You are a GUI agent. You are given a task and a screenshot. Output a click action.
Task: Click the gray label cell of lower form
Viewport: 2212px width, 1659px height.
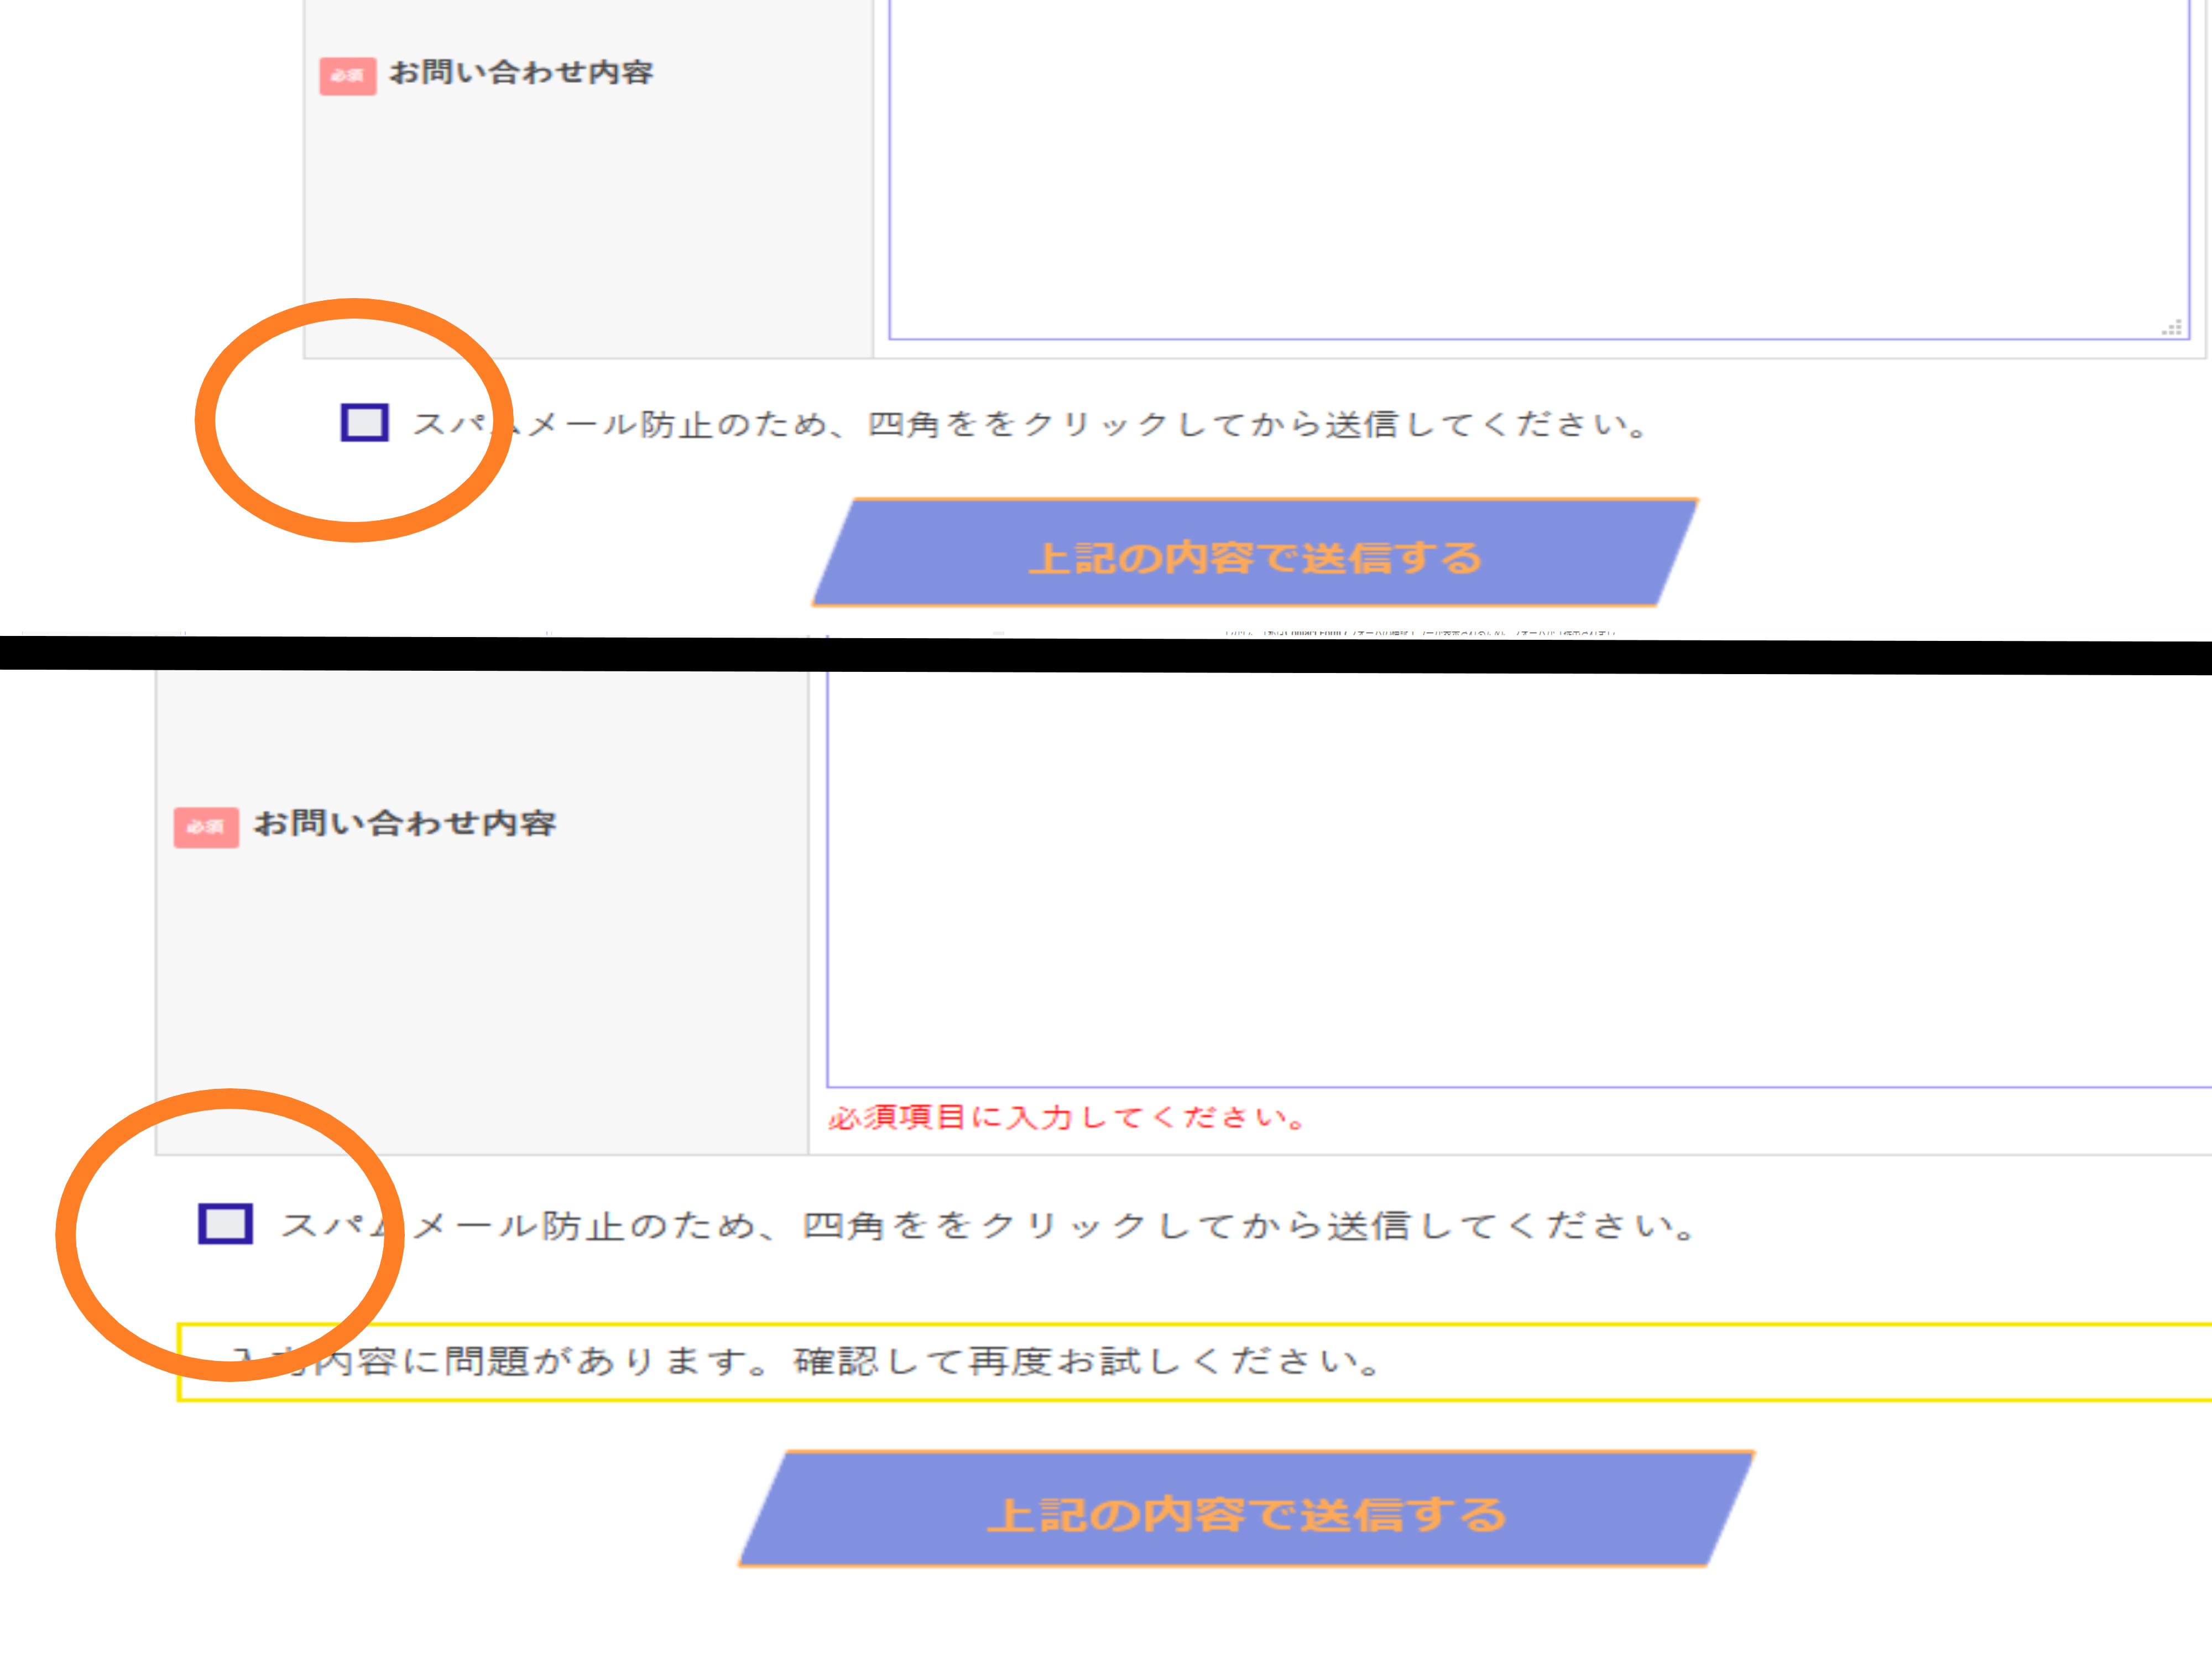480,980
